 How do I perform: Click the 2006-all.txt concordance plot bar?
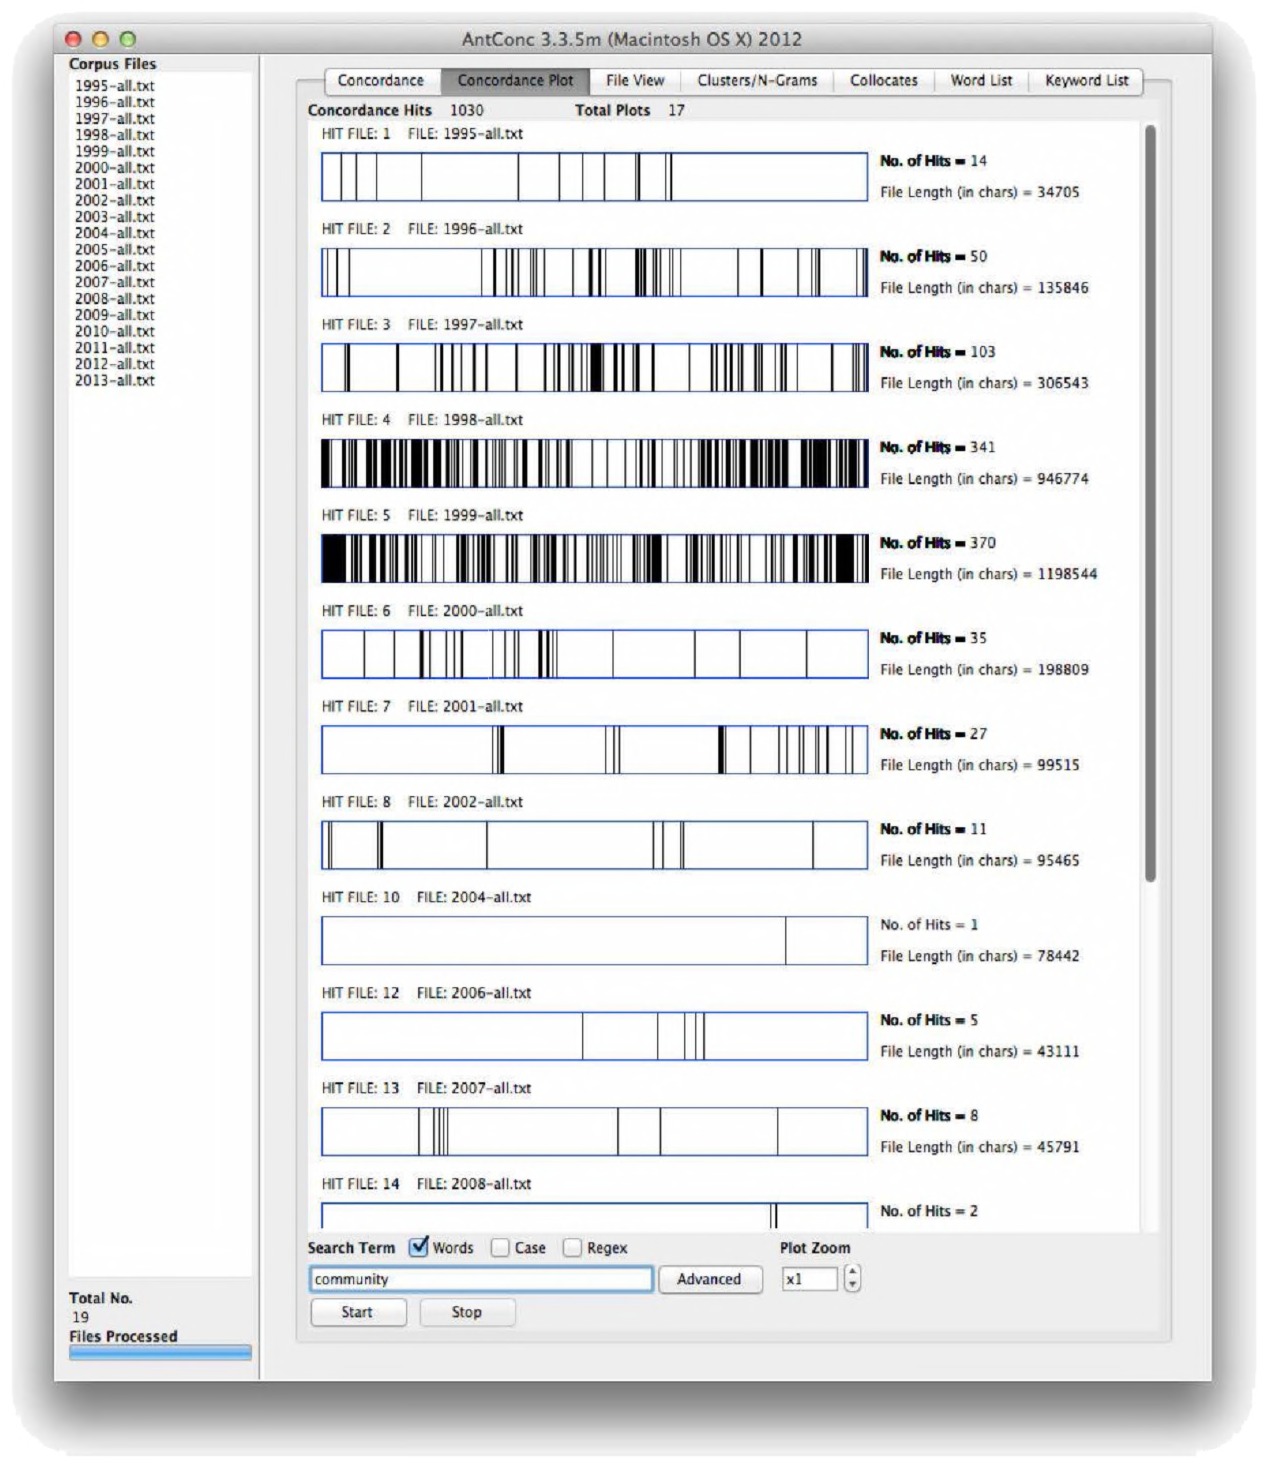pos(594,1036)
